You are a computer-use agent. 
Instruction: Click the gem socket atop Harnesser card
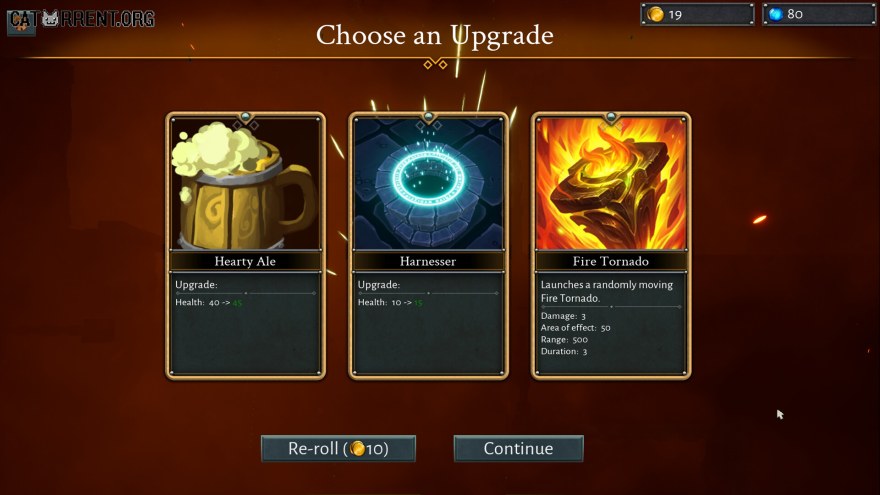[428, 117]
